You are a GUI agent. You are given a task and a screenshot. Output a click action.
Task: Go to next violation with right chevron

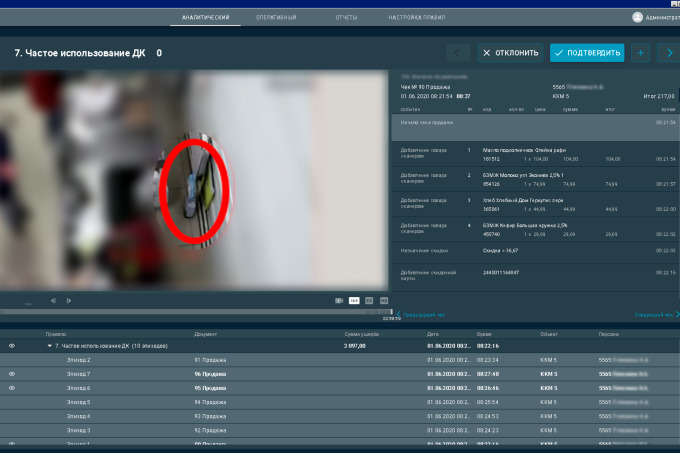pyautogui.click(x=670, y=52)
